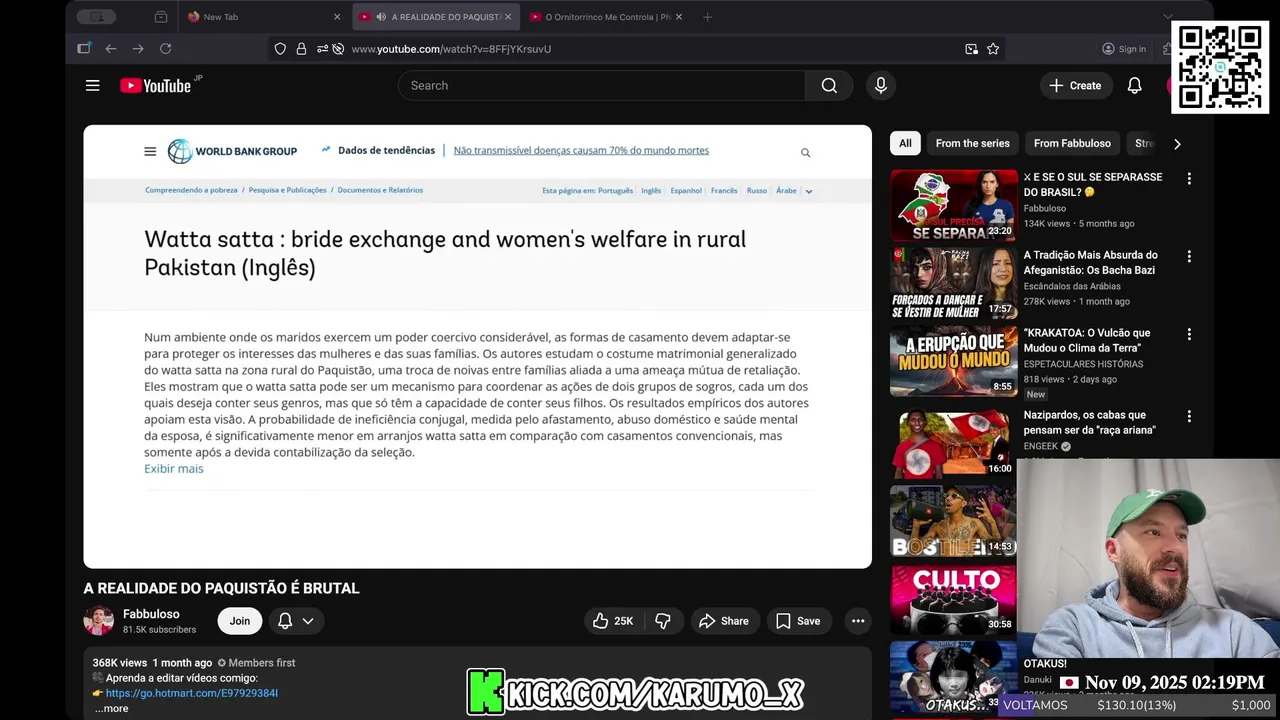Open A Tradição Mais Absurda do Afeganistão video title

[x=1091, y=262]
